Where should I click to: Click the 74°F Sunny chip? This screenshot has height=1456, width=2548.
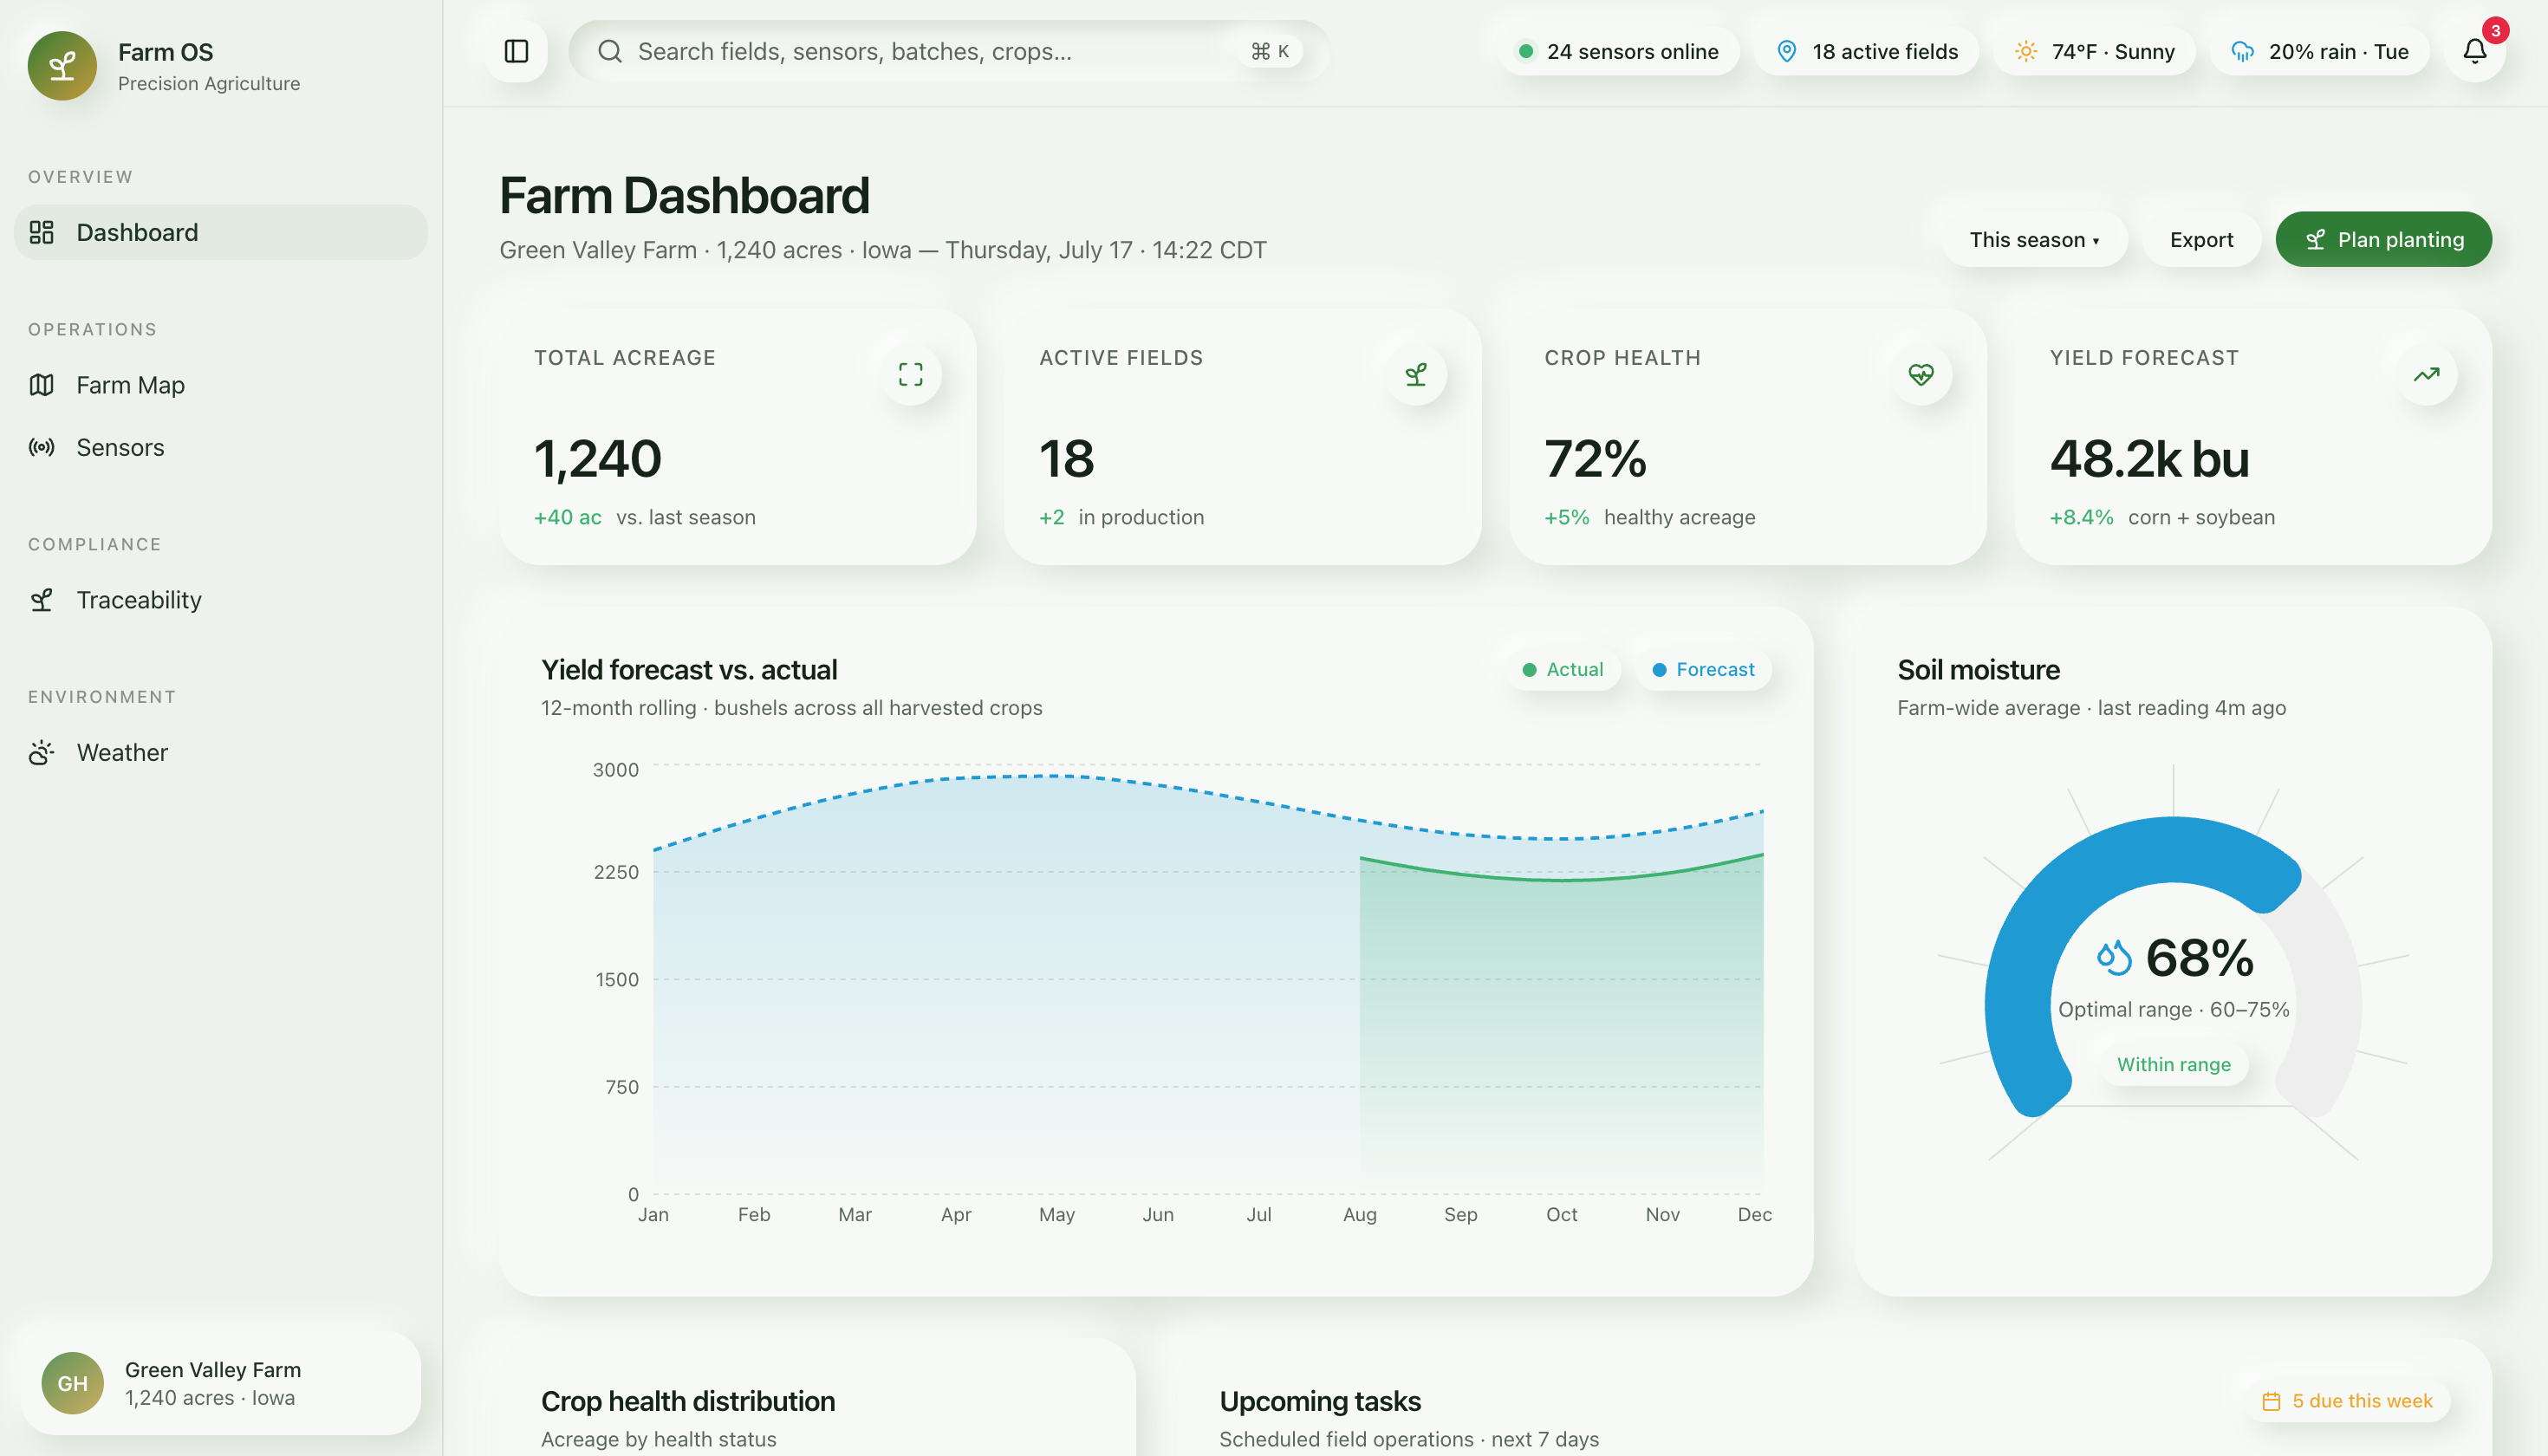click(x=2094, y=51)
